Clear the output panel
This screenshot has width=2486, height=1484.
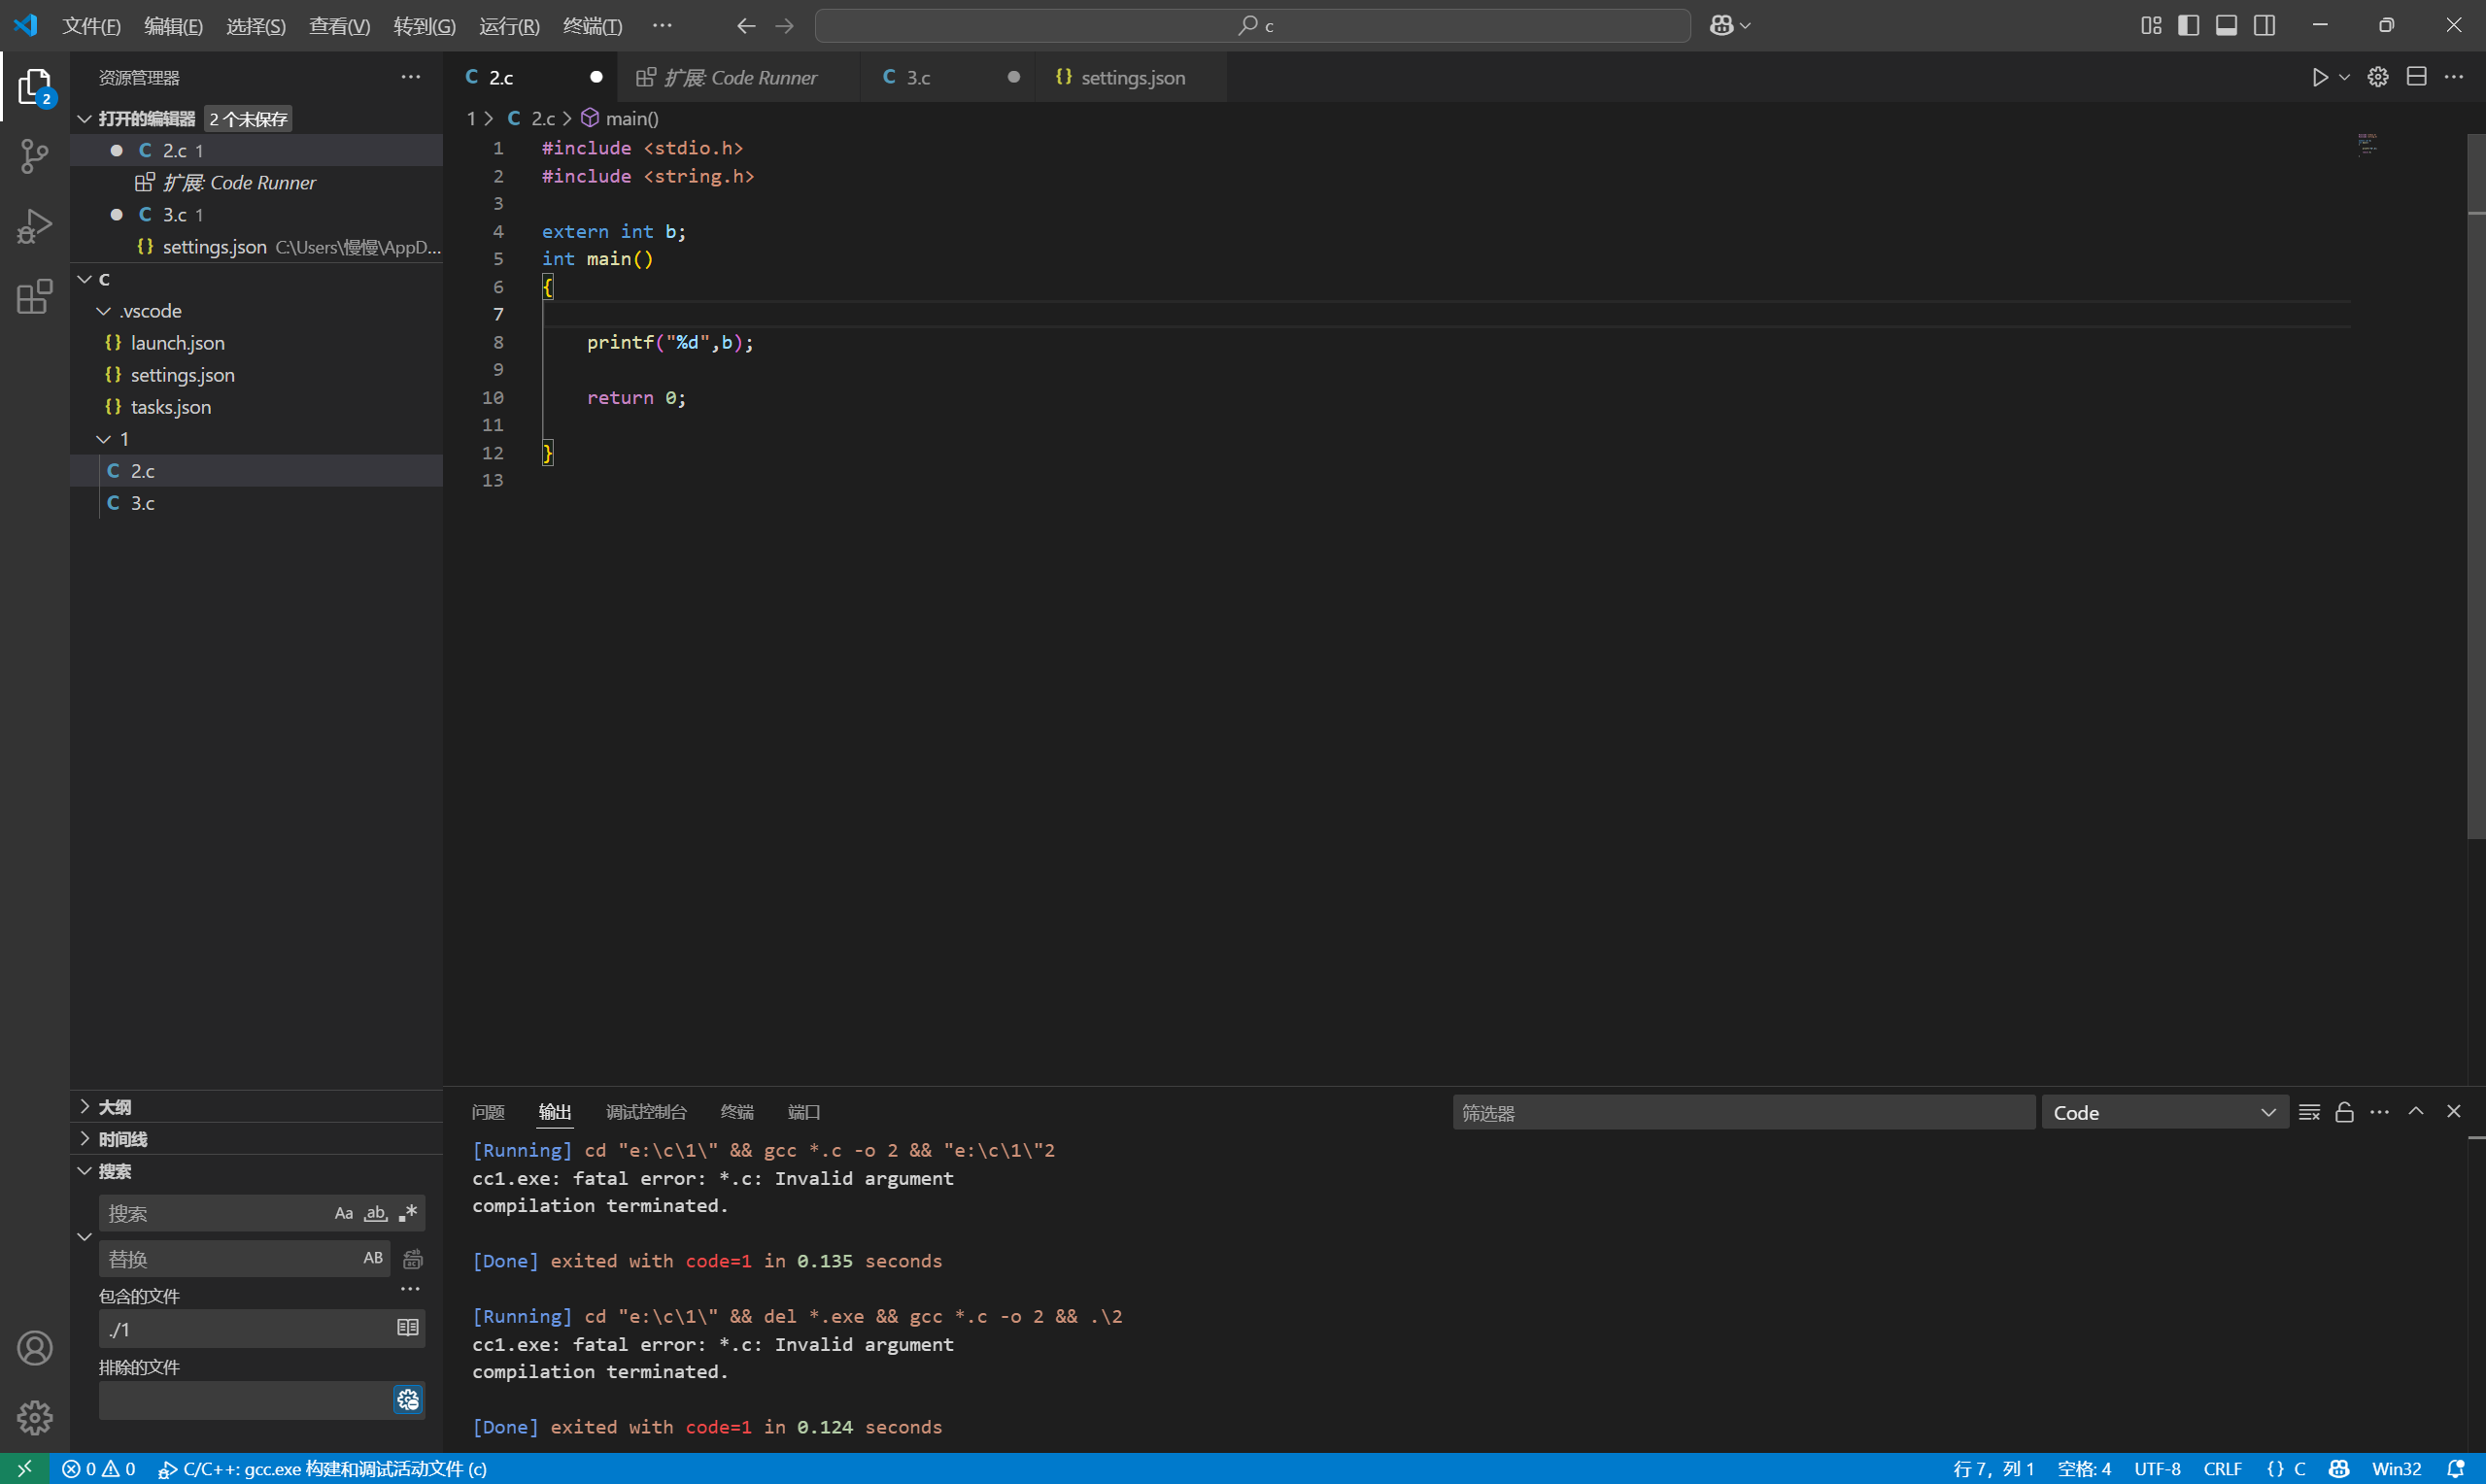(x=2309, y=1112)
